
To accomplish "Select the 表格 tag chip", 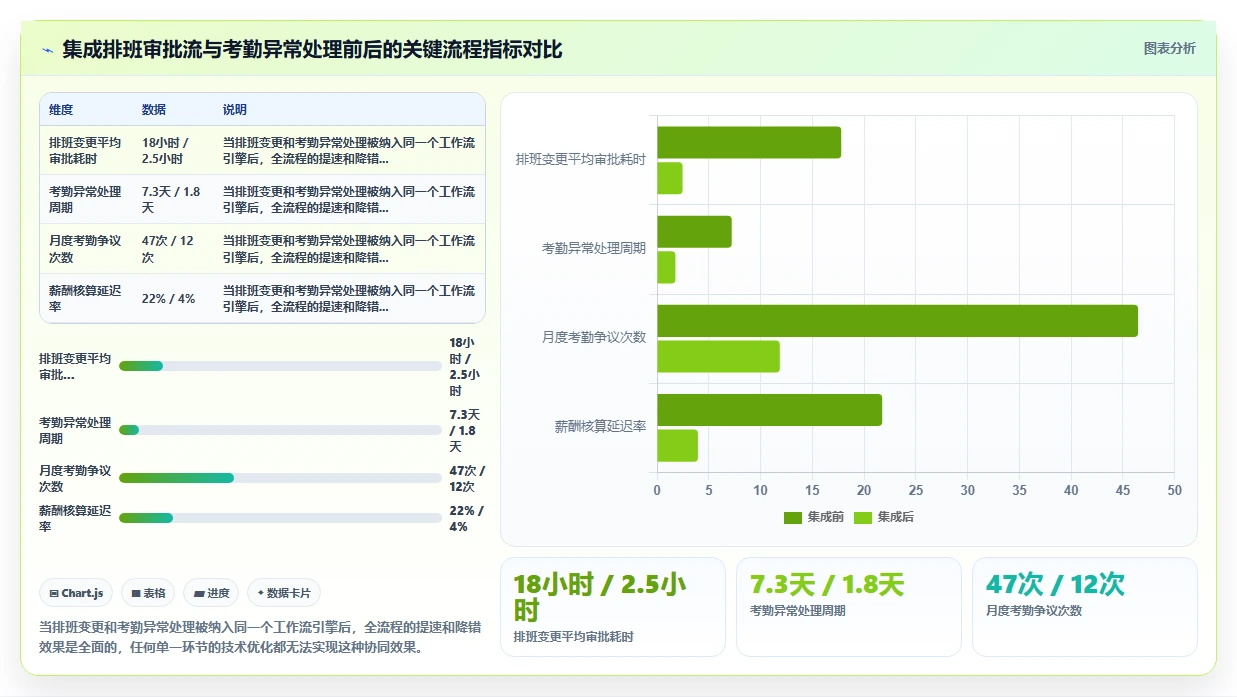I will 148,593.
